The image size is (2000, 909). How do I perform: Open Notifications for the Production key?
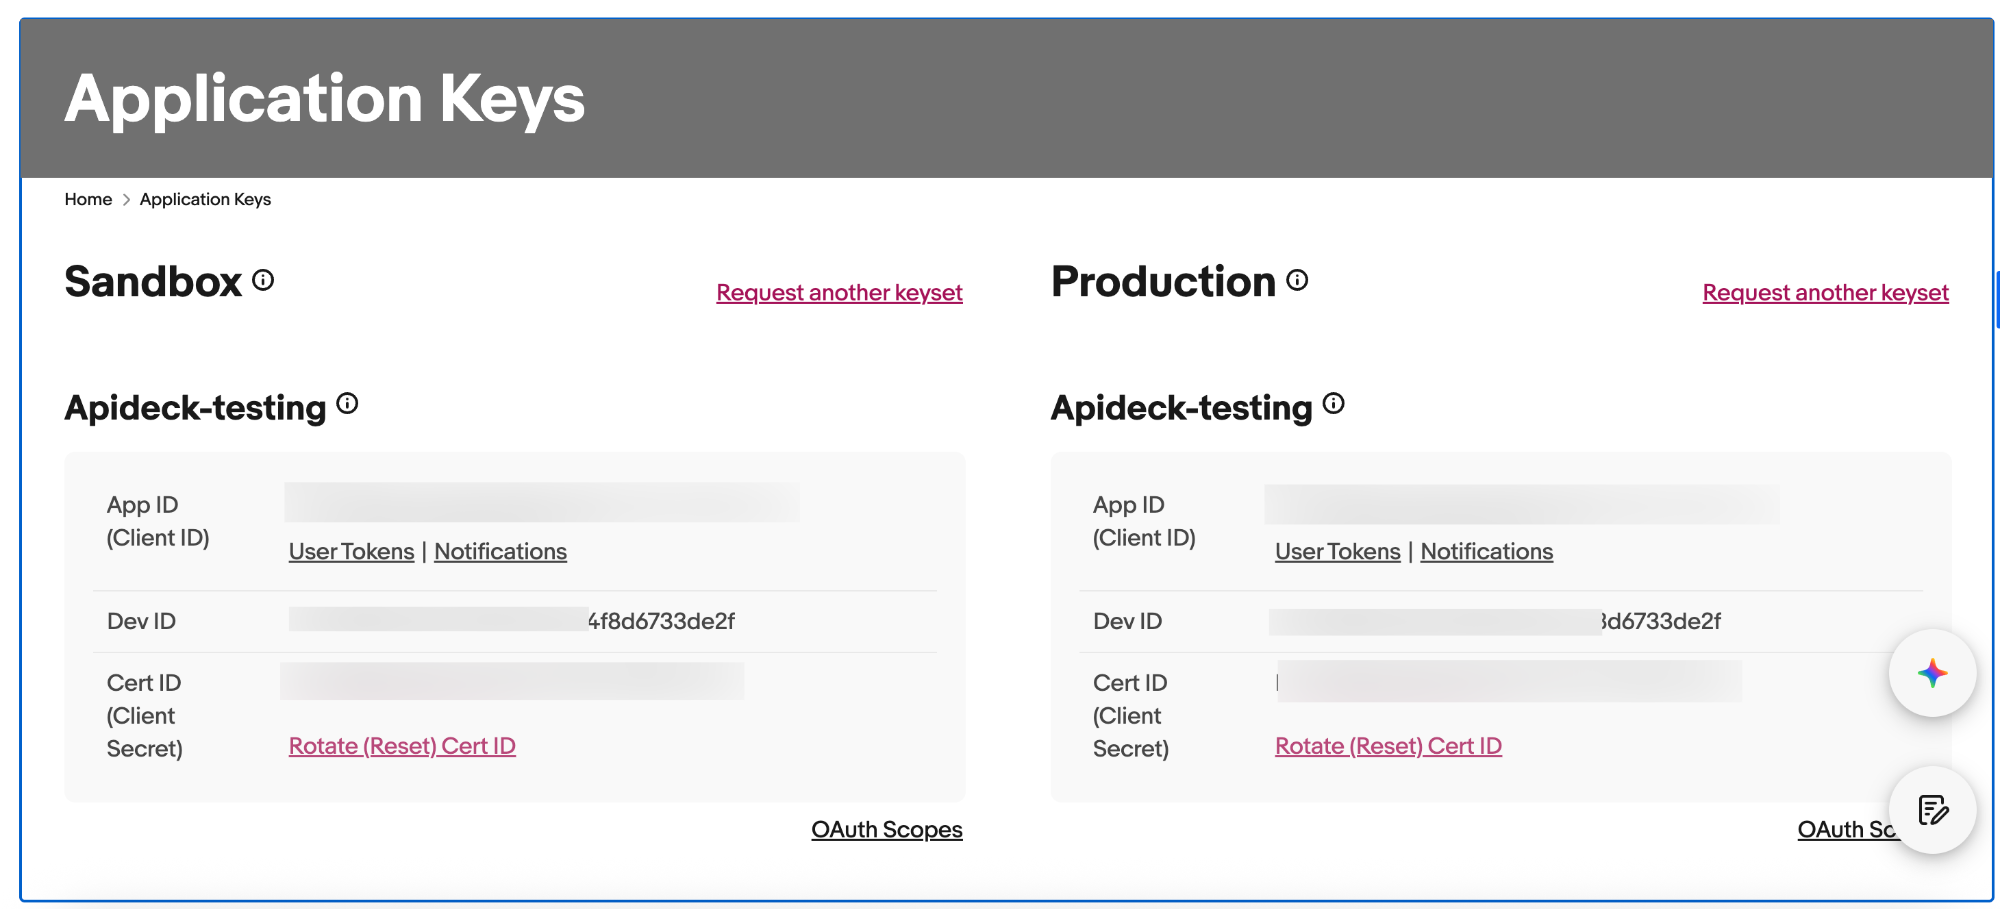pos(1487,551)
